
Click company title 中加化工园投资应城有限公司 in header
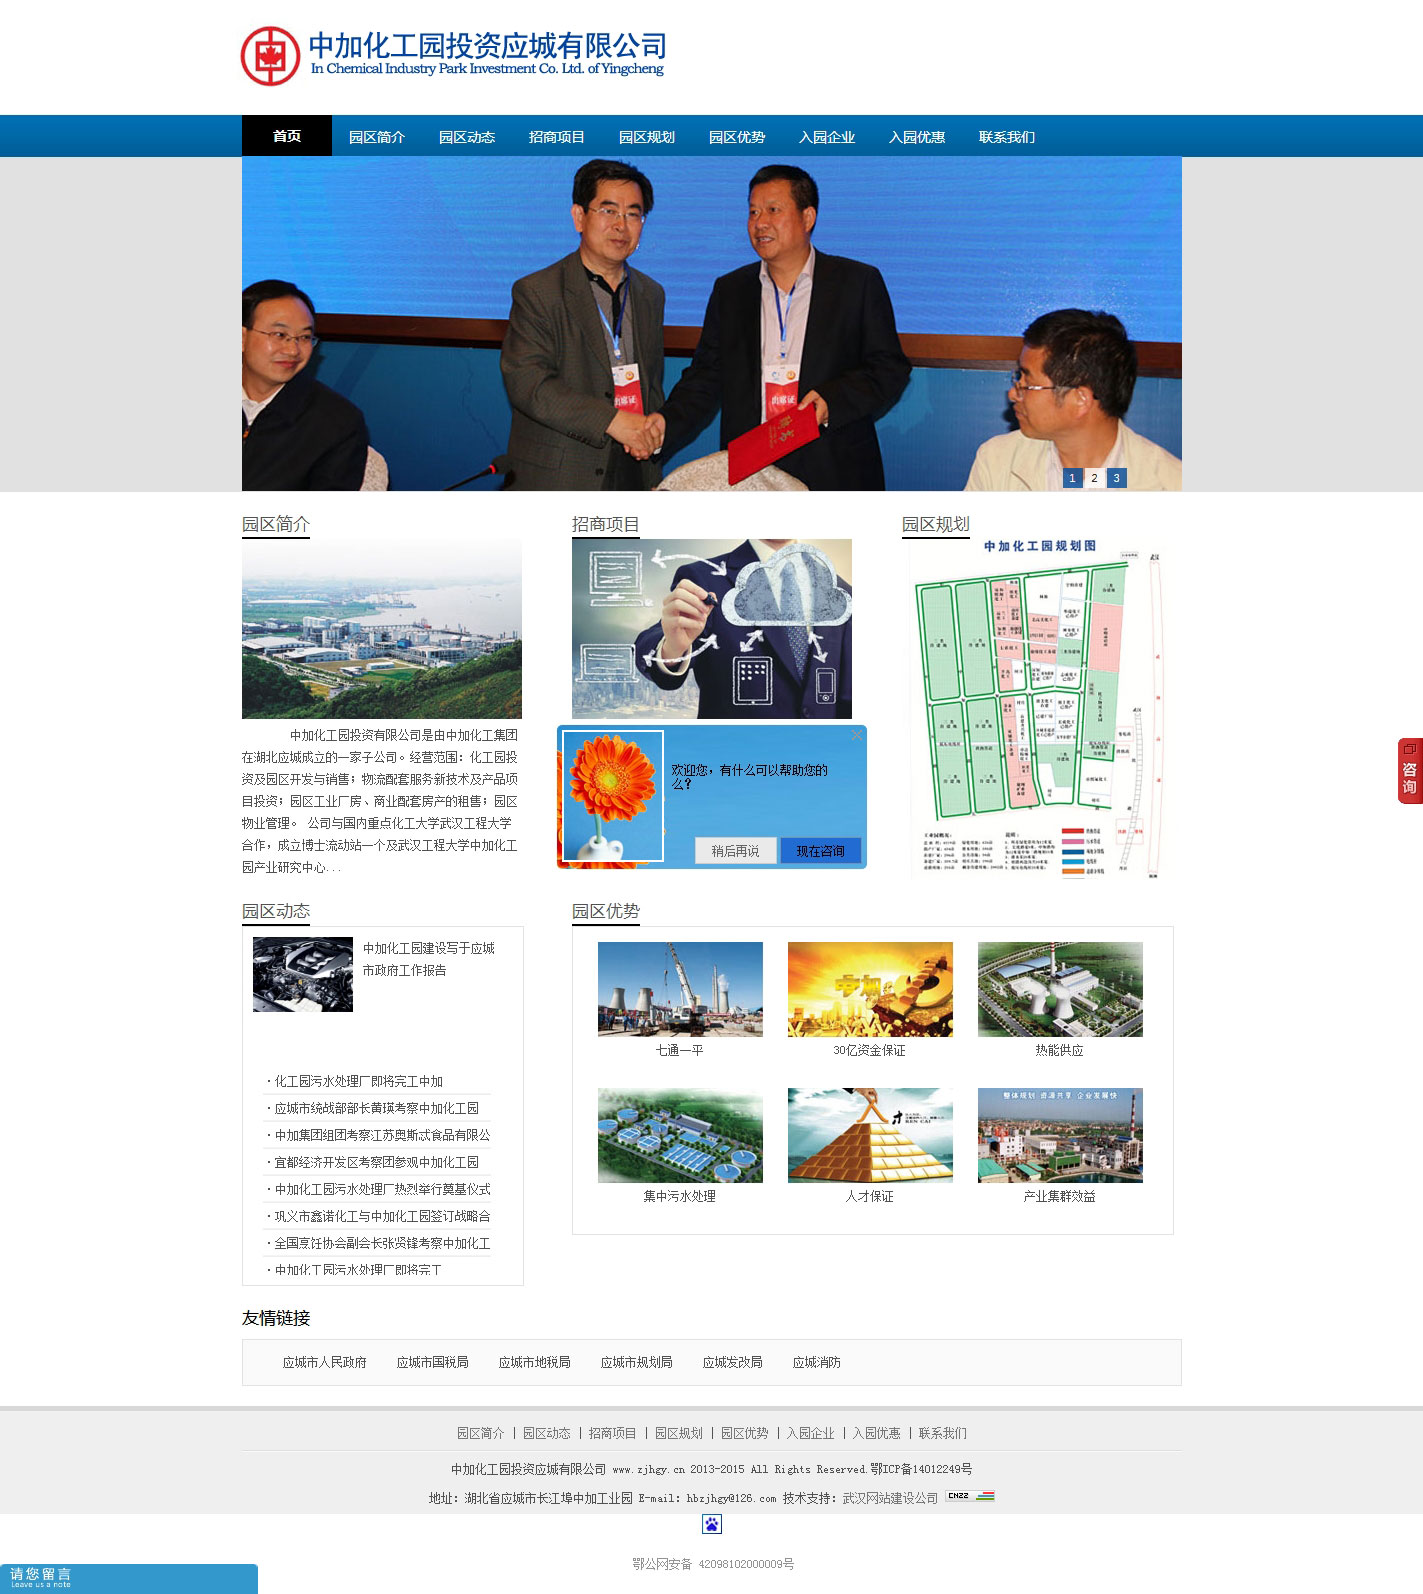point(488,45)
